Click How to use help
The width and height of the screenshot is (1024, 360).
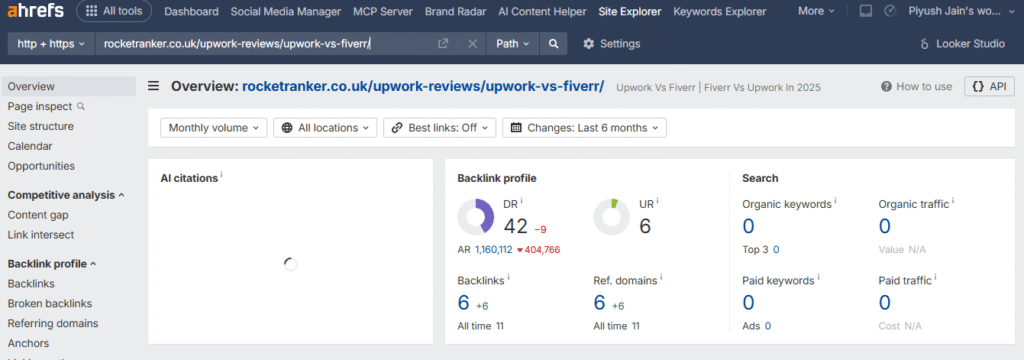pyautogui.click(x=917, y=86)
